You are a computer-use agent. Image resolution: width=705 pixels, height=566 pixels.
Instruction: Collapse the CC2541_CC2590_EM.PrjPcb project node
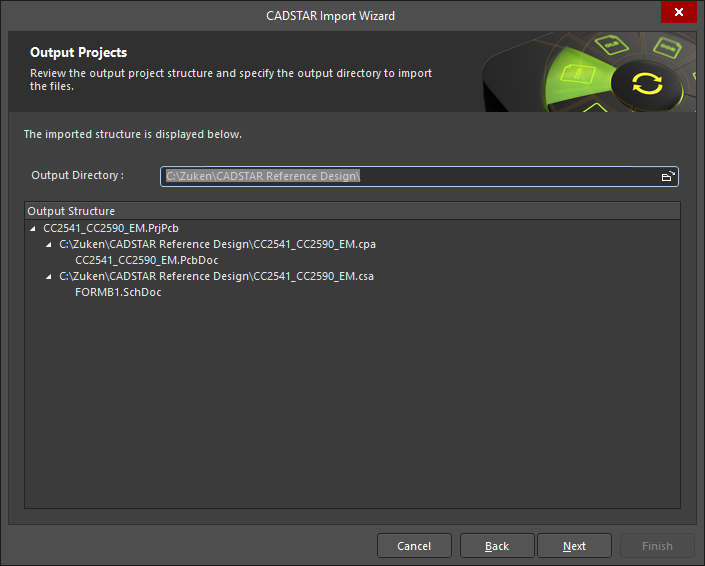tap(33, 228)
